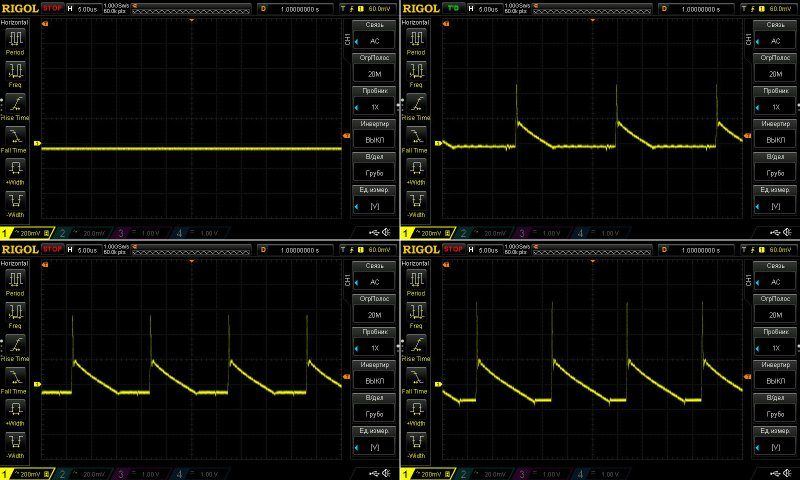This screenshot has width=800, height=480.
Task: Click the red STOP indicator in top-left scope
Action: [53, 8]
